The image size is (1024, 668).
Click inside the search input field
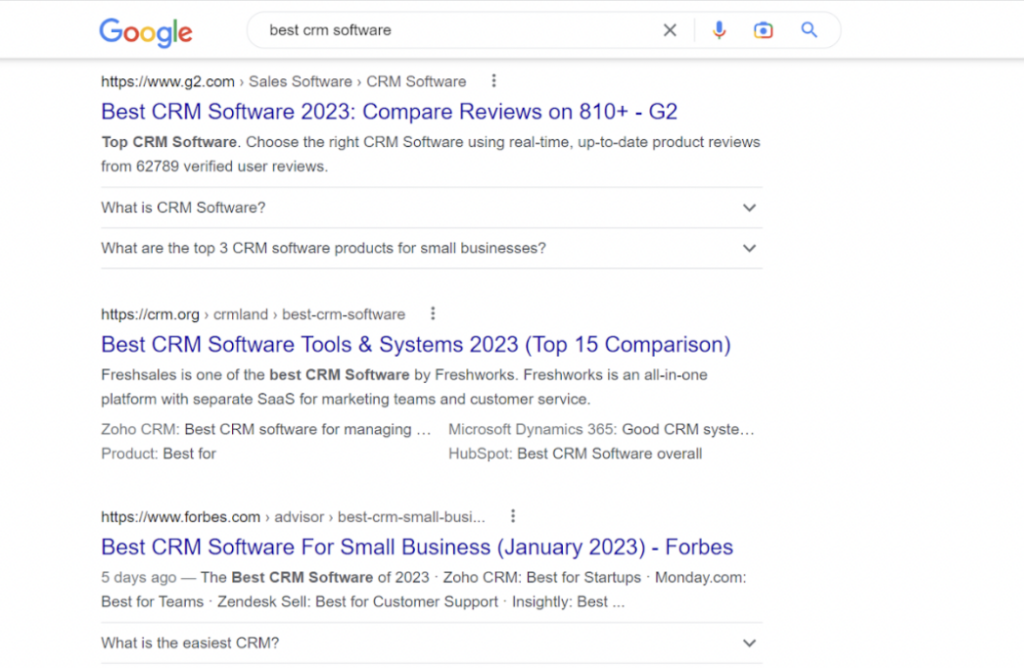pos(450,30)
